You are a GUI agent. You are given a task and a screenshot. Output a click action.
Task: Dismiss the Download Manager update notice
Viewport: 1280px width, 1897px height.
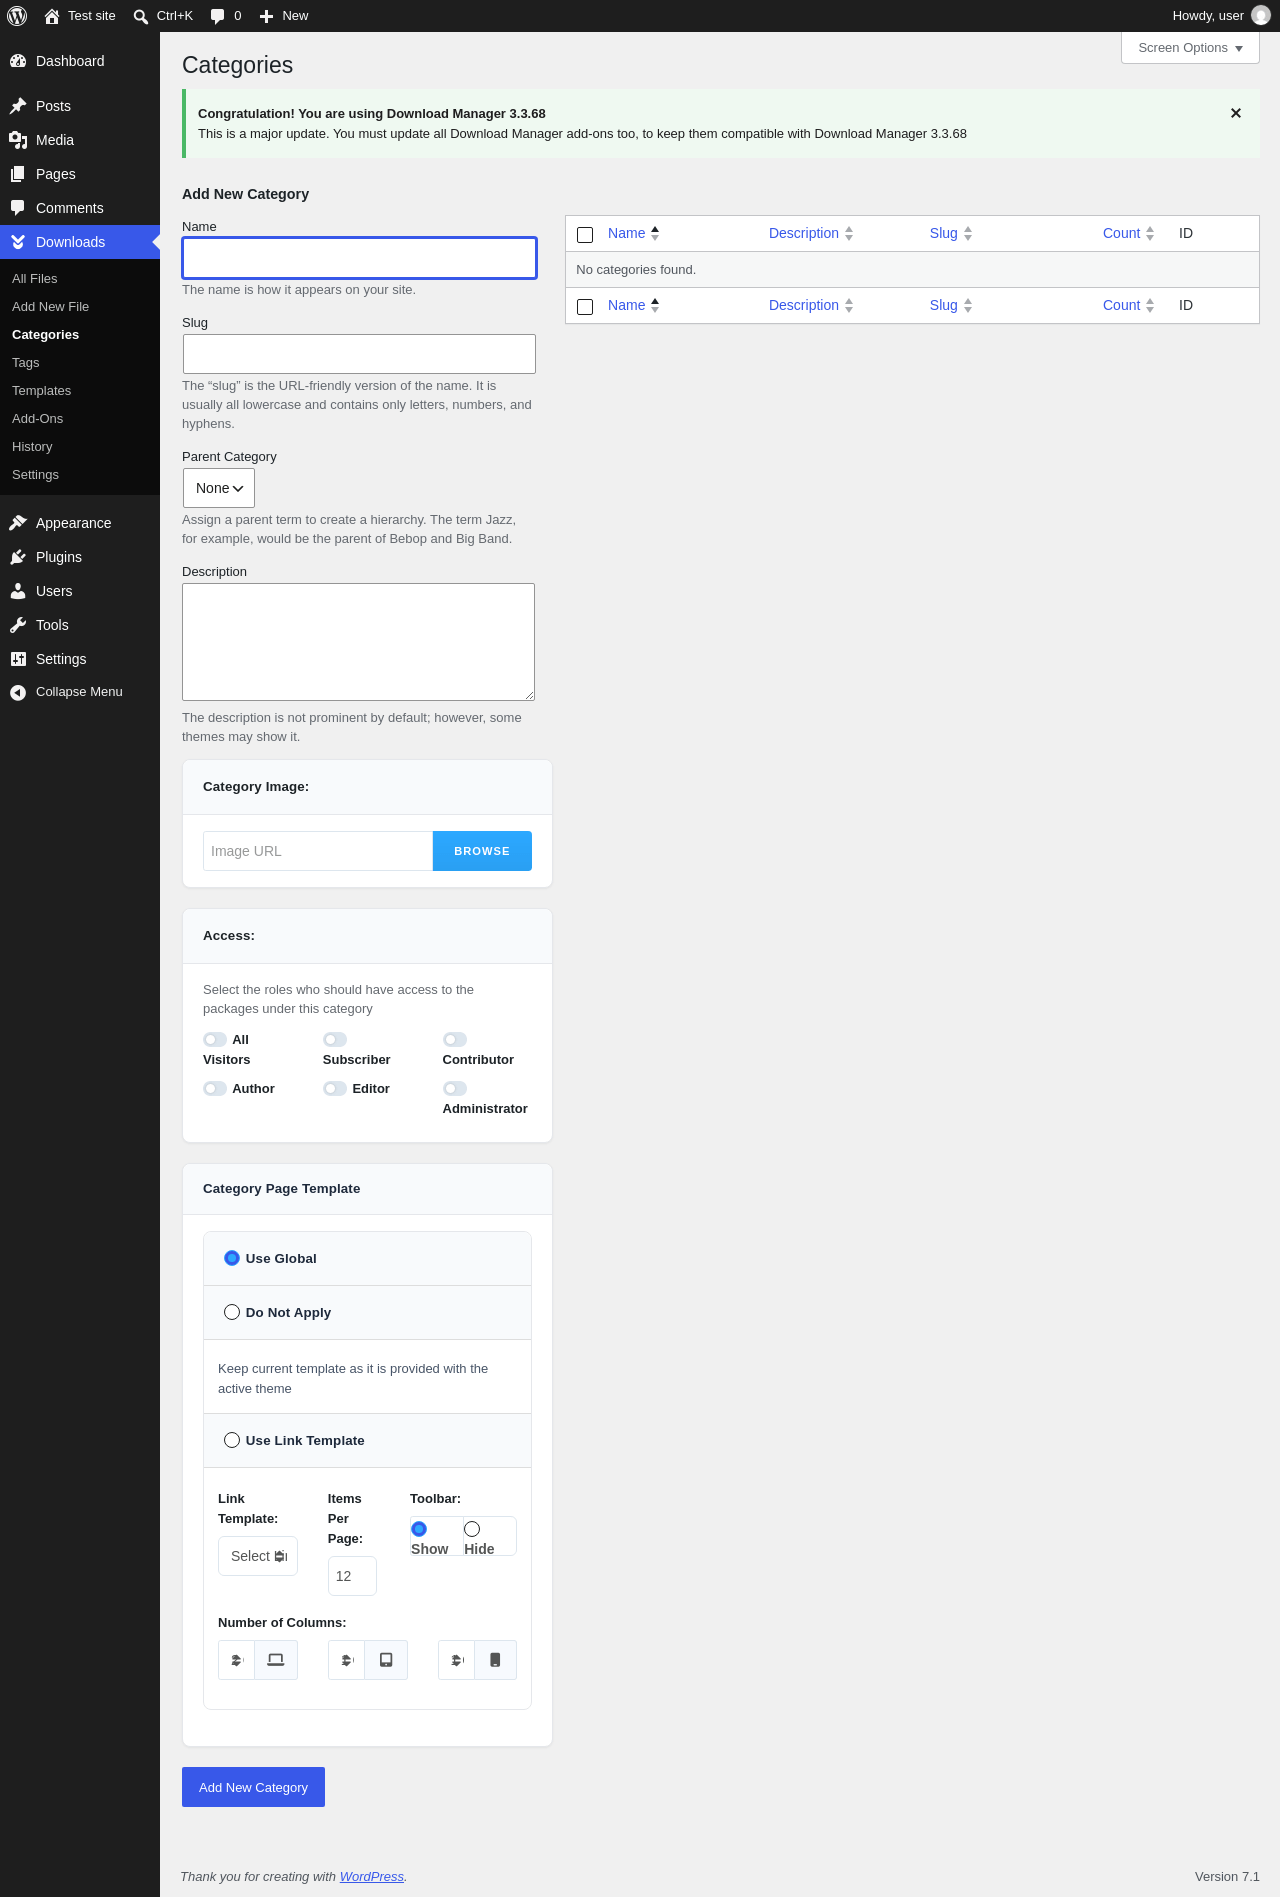[x=1236, y=113]
